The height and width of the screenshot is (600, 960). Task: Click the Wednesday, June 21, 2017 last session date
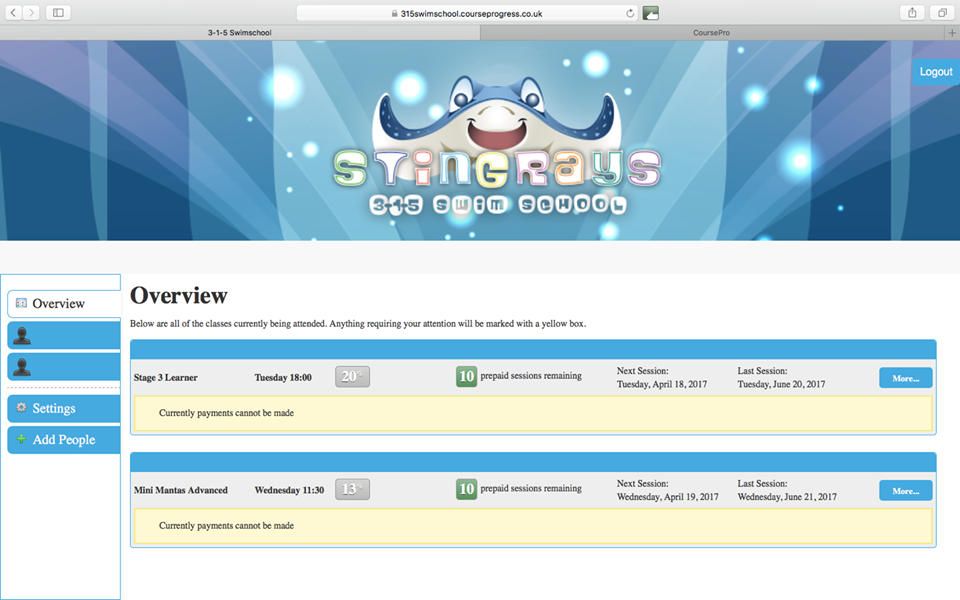[x=787, y=497]
